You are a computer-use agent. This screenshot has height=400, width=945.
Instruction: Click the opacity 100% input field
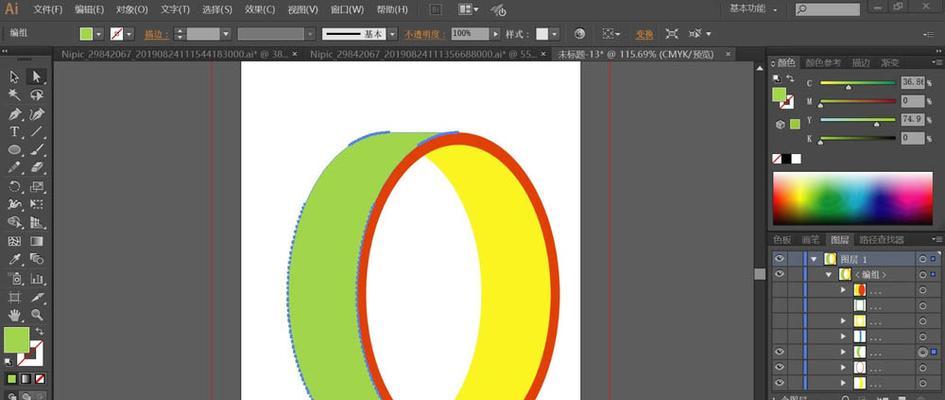[470, 34]
